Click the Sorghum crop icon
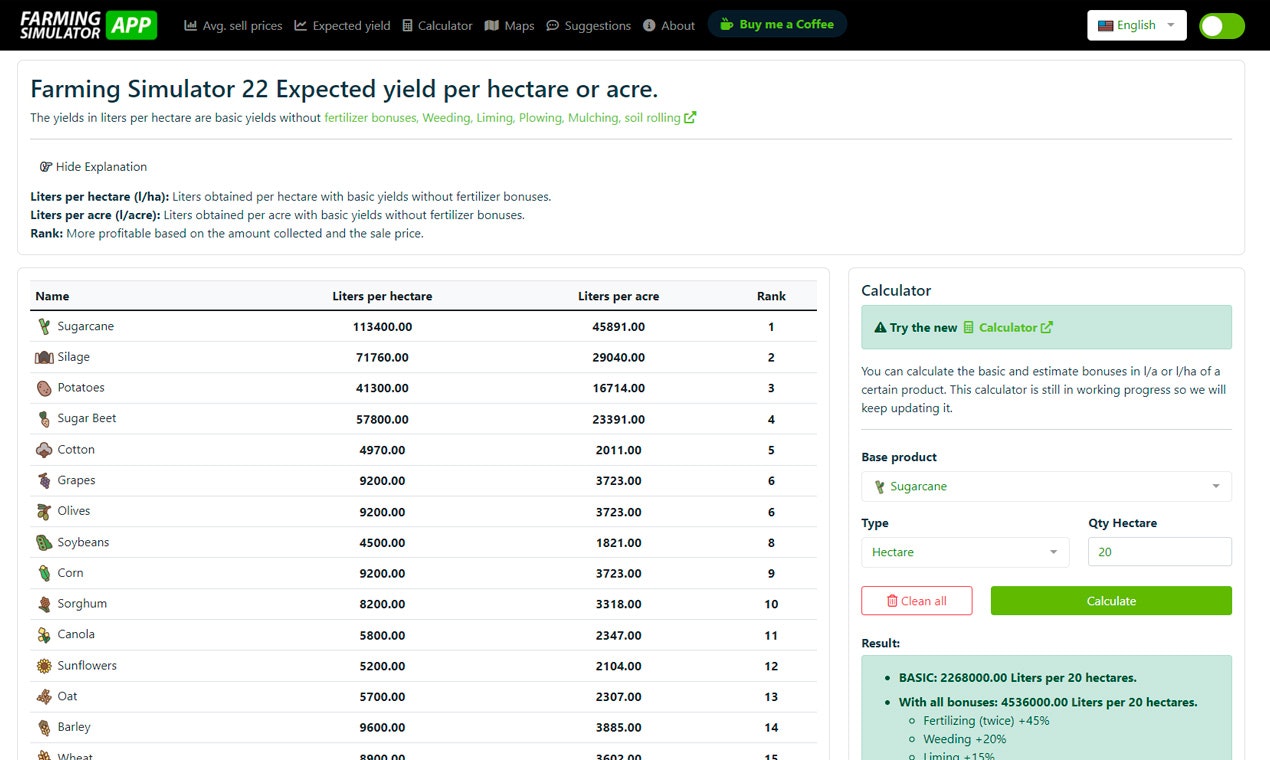The width and height of the screenshot is (1270, 760). tap(44, 604)
